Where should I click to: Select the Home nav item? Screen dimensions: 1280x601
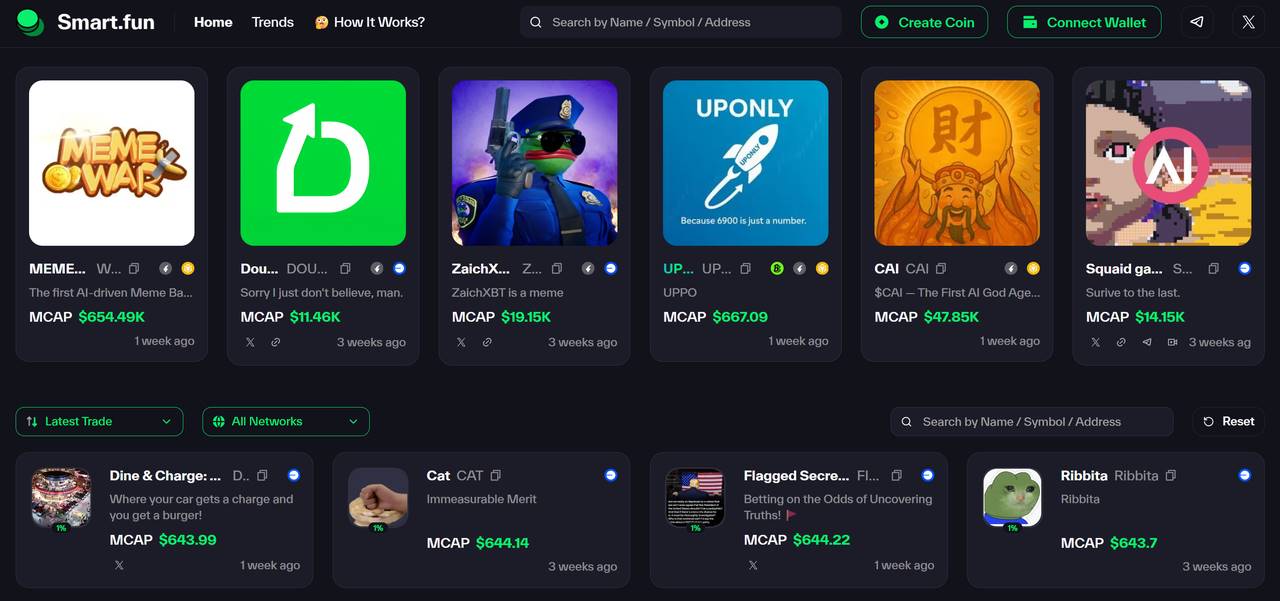[x=213, y=22]
